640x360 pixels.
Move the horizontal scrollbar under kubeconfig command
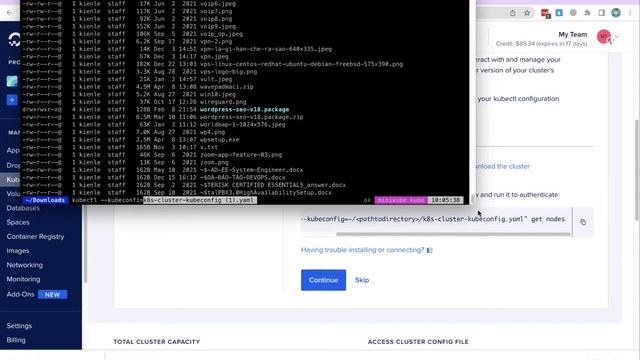pos(453,234)
